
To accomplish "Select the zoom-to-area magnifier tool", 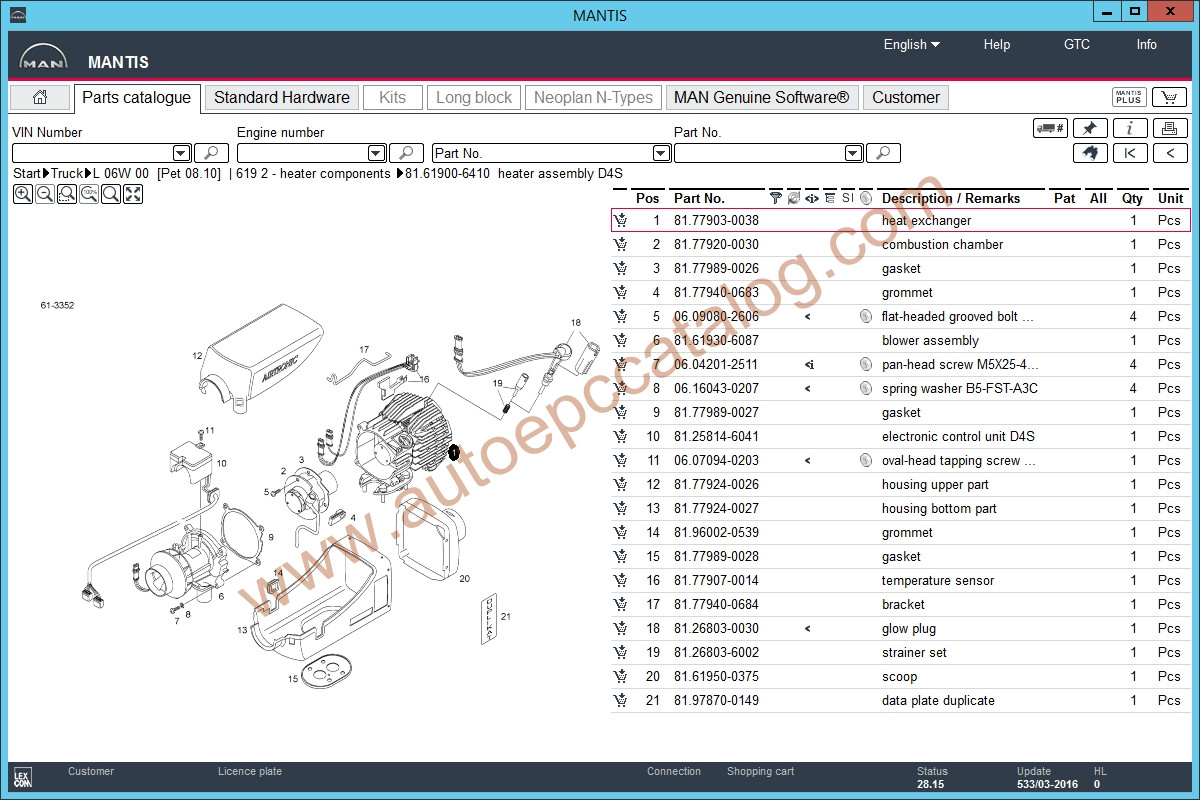I will 66,194.
